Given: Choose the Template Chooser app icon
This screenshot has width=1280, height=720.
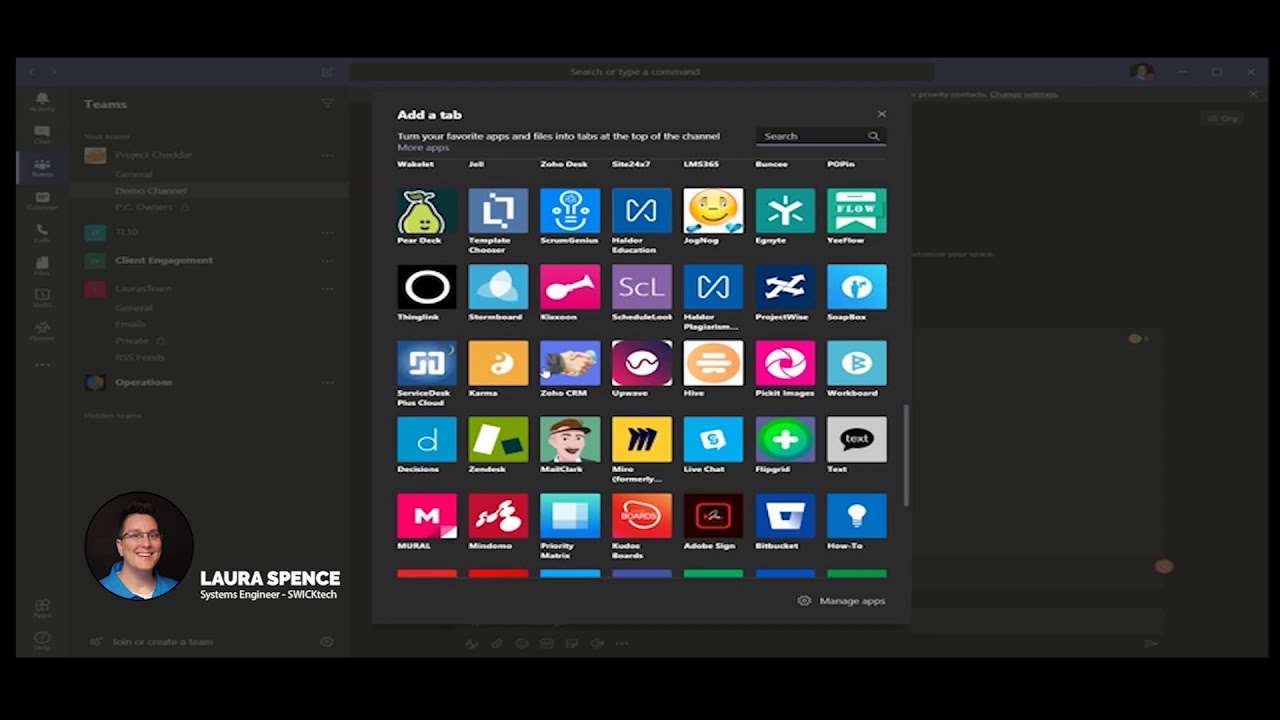Looking at the screenshot, I should [498, 211].
